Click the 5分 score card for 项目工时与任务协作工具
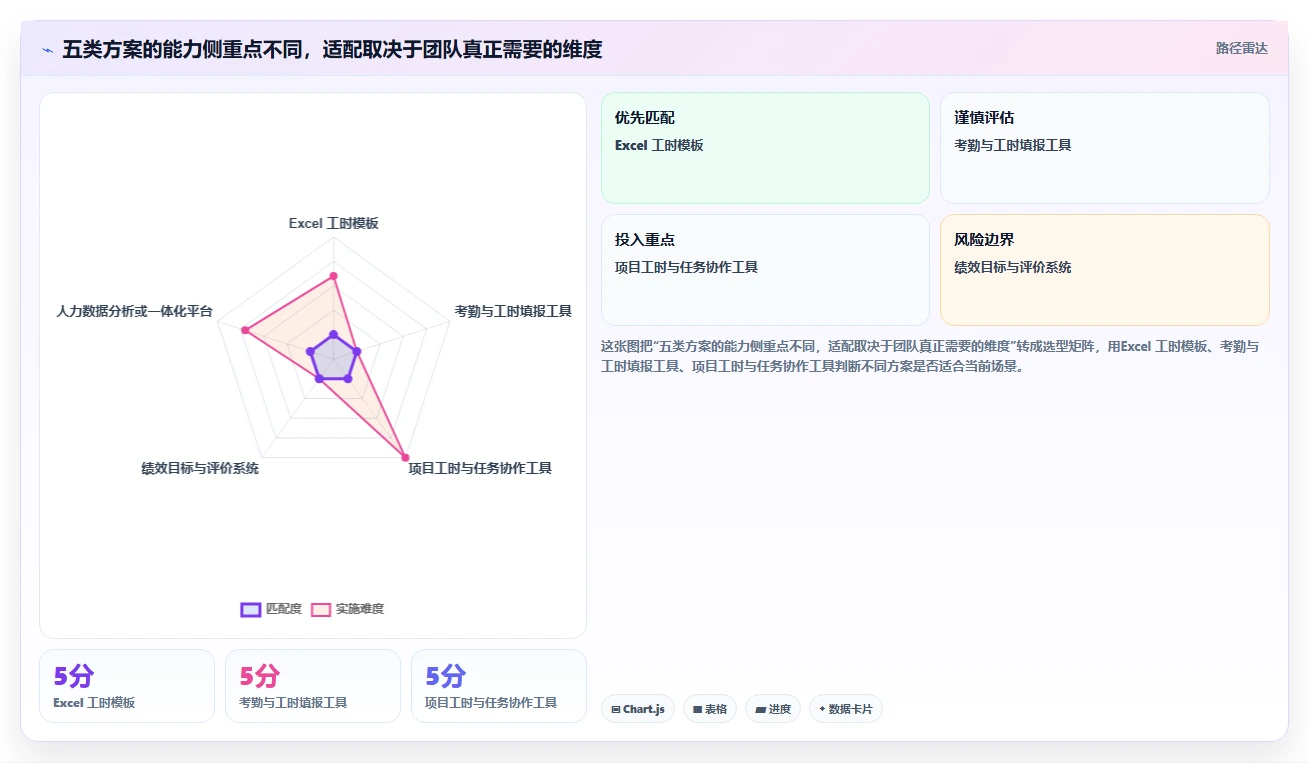 coord(499,686)
